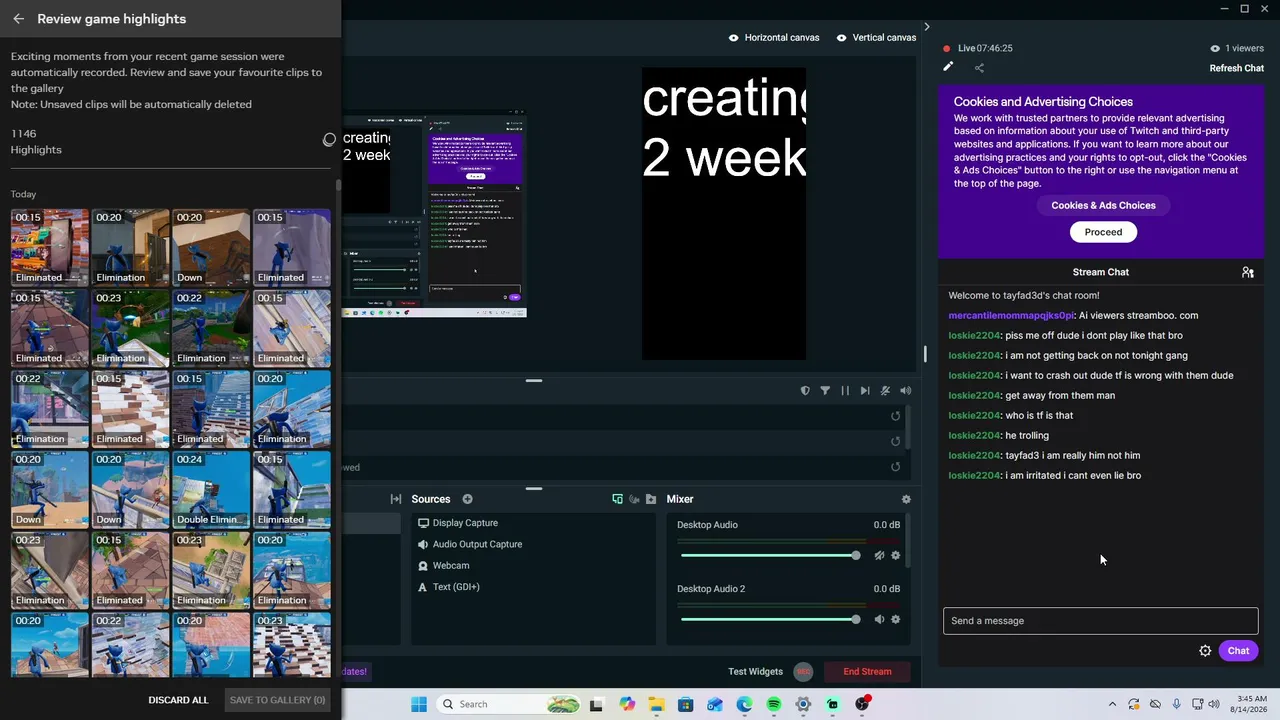This screenshot has height=720, width=1280.
Task: Open Cookies & Ads Choices
Action: (x=1103, y=205)
